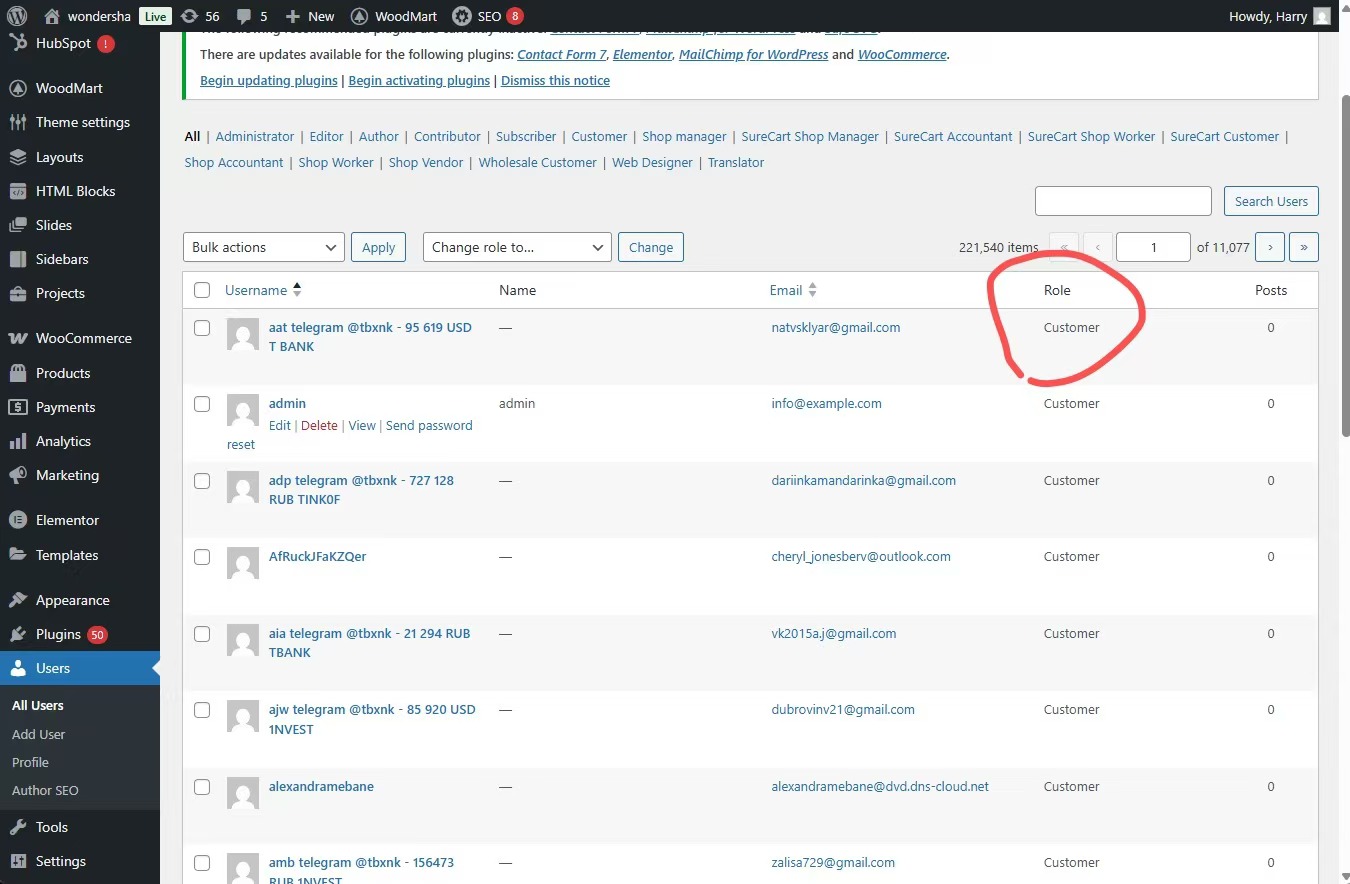Expand the Change role to dropdown
This screenshot has height=884, width=1350.
pyautogui.click(x=516, y=247)
